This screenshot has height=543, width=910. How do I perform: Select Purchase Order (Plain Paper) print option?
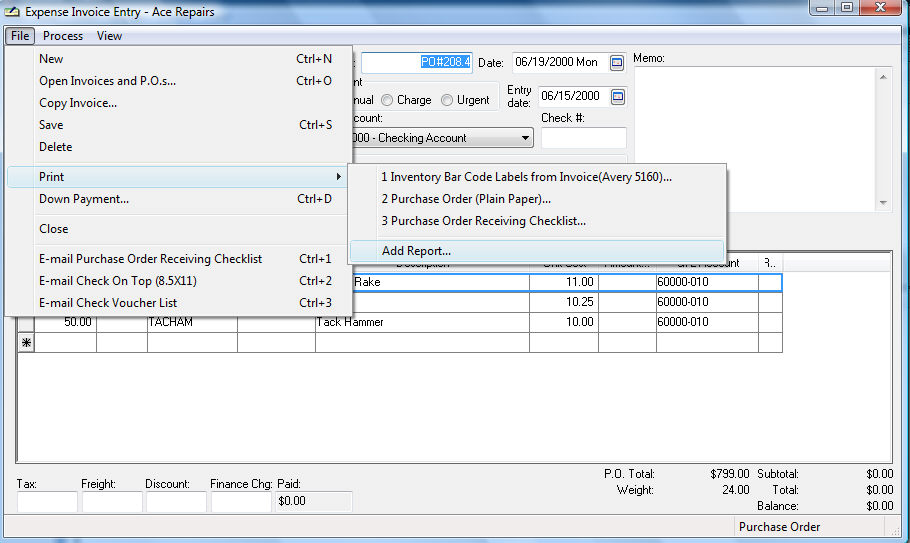466,199
